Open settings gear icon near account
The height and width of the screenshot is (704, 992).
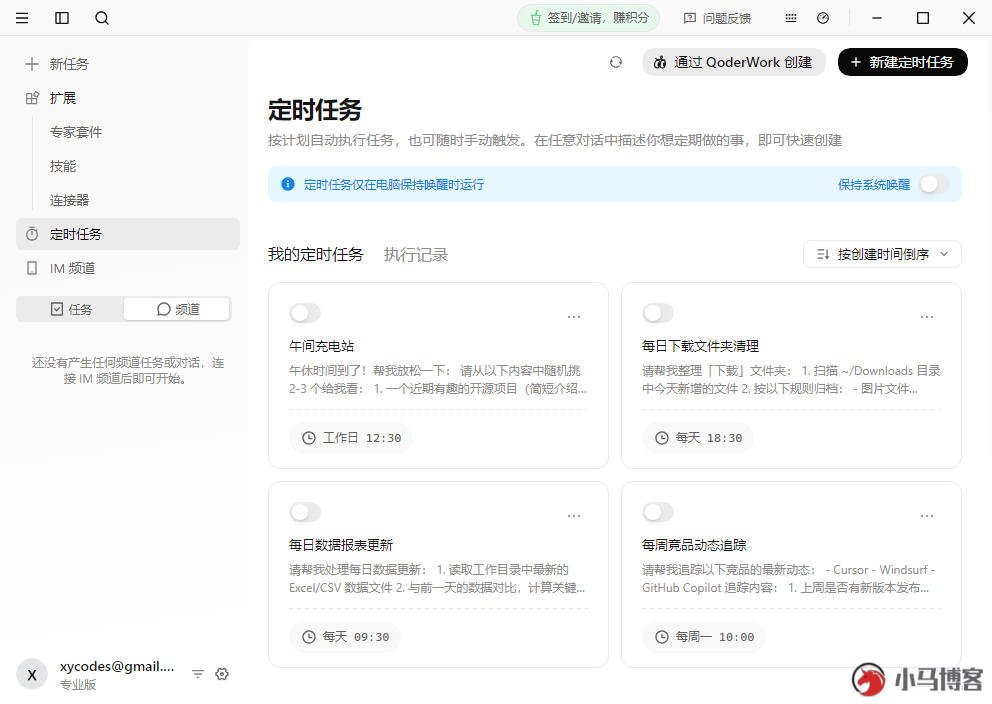222,674
